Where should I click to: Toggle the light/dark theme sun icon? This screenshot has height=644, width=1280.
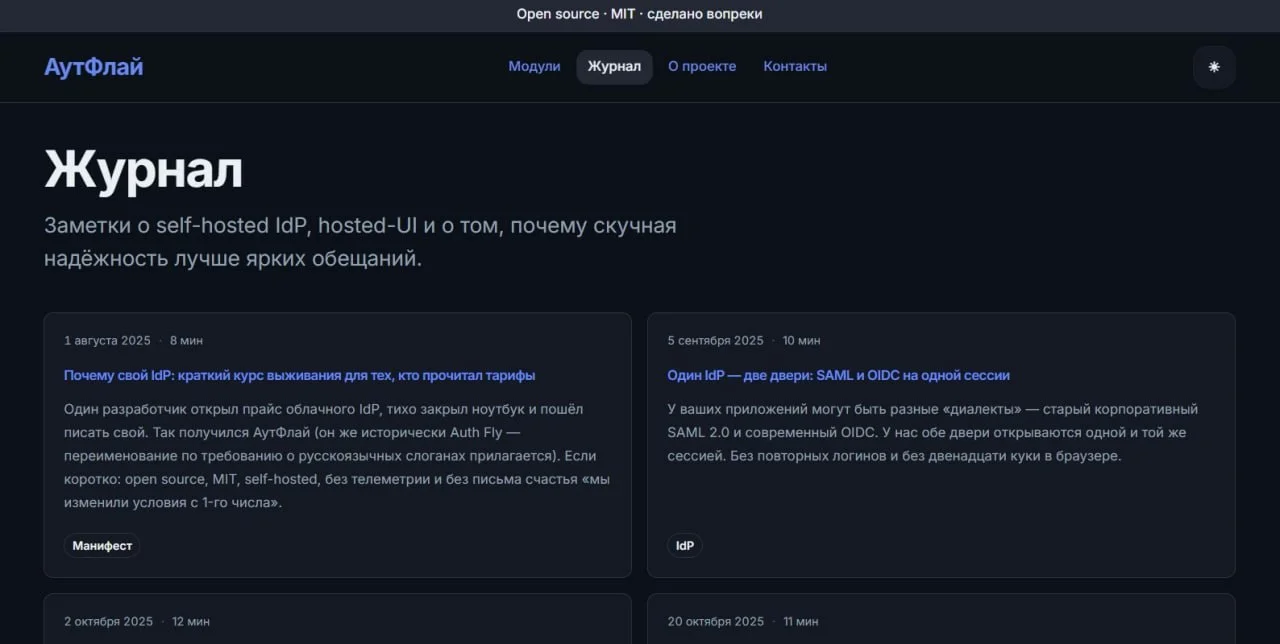(x=1214, y=67)
